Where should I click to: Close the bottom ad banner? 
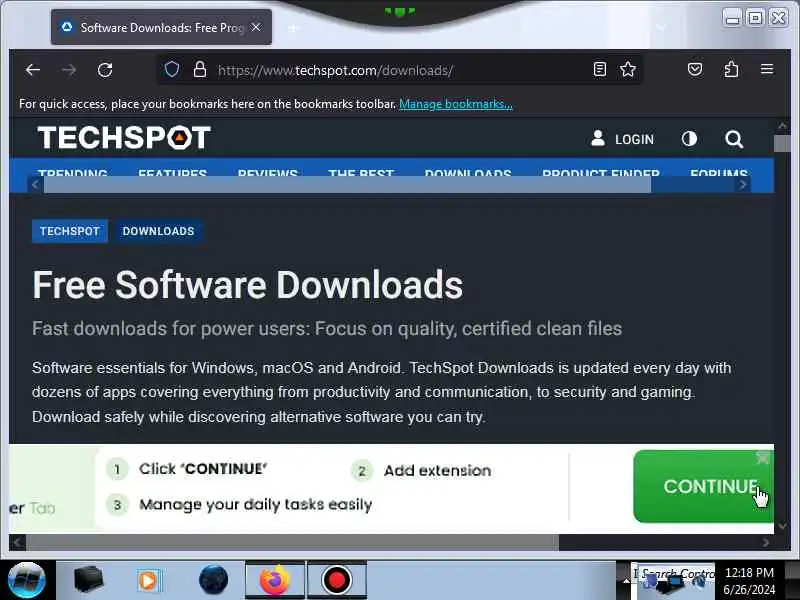[763, 458]
